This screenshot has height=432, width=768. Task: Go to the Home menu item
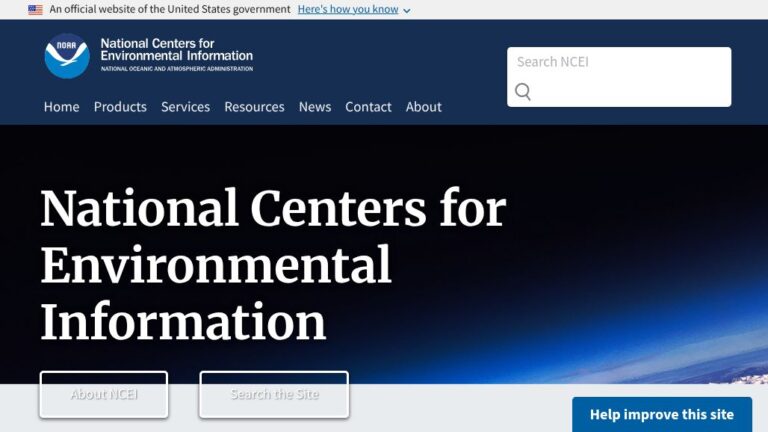[x=62, y=107]
